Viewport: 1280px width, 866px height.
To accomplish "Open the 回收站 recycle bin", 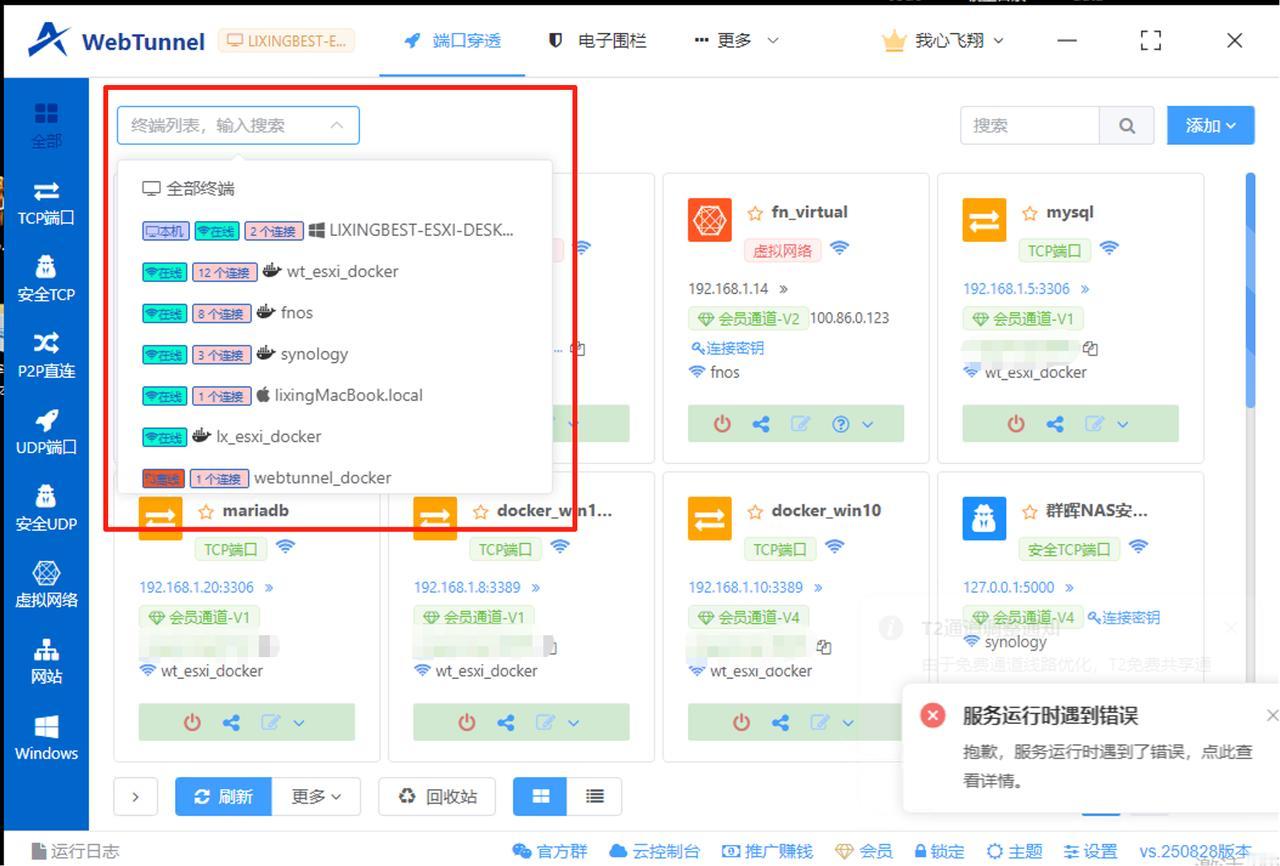I will click(438, 796).
